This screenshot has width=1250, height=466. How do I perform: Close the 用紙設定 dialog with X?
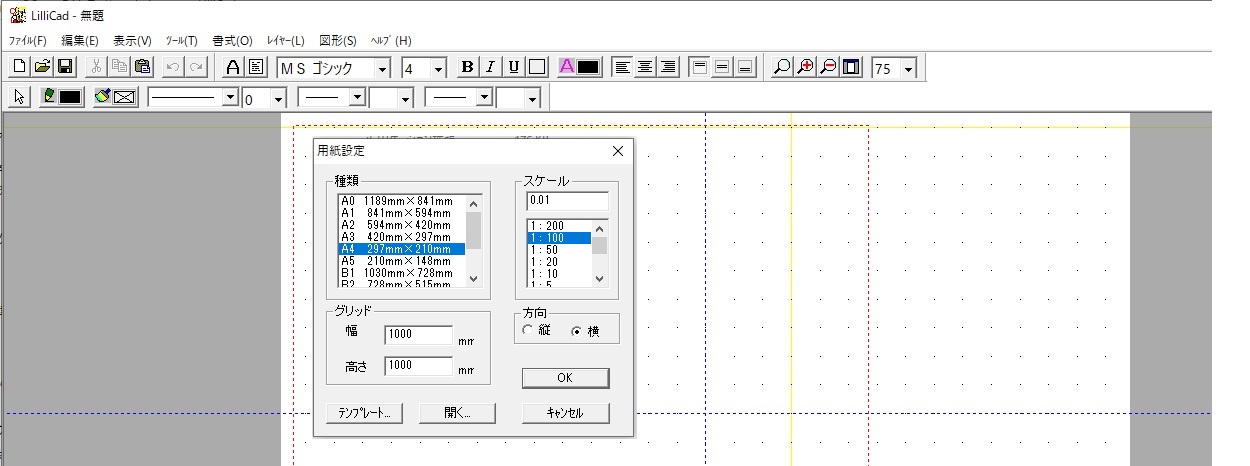click(617, 151)
